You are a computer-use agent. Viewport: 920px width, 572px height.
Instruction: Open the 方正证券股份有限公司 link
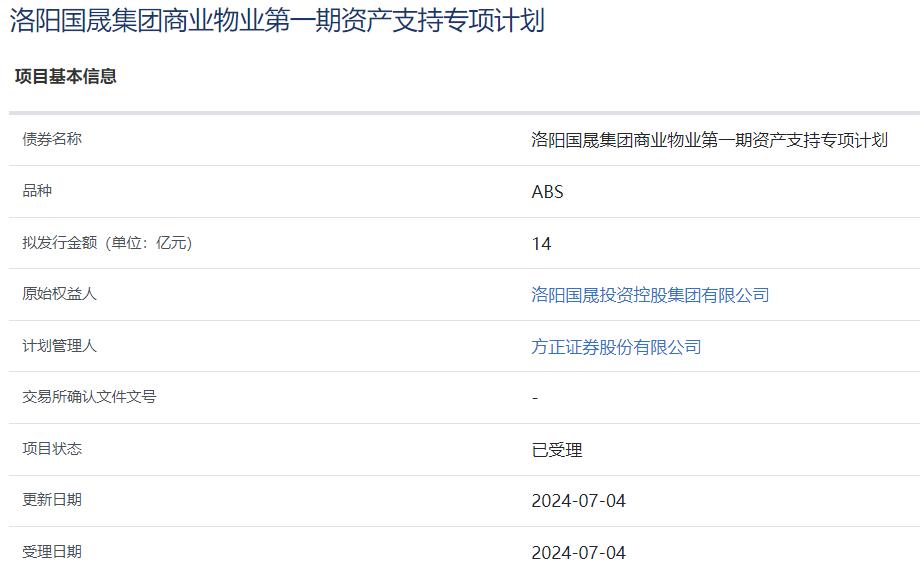[x=616, y=347]
